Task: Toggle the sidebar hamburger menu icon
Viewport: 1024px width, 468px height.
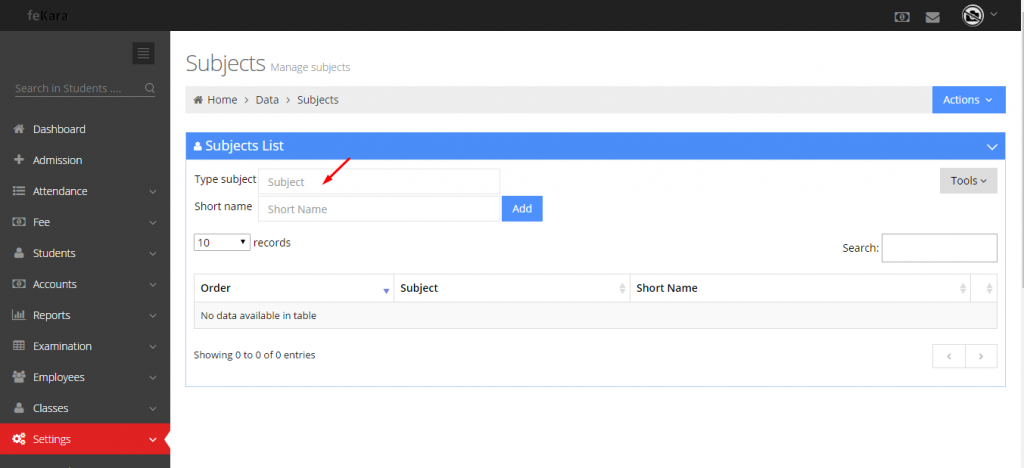Action: click(143, 53)
